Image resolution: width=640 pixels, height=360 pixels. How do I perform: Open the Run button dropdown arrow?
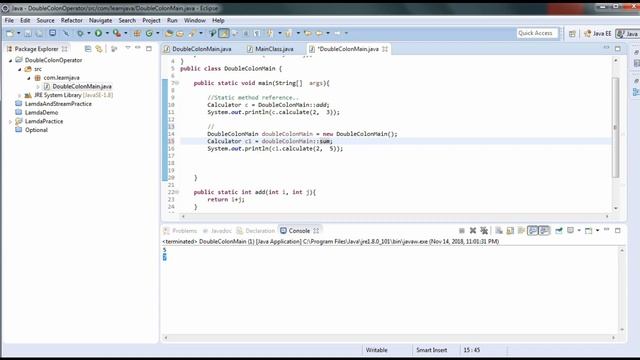[107, 33]
